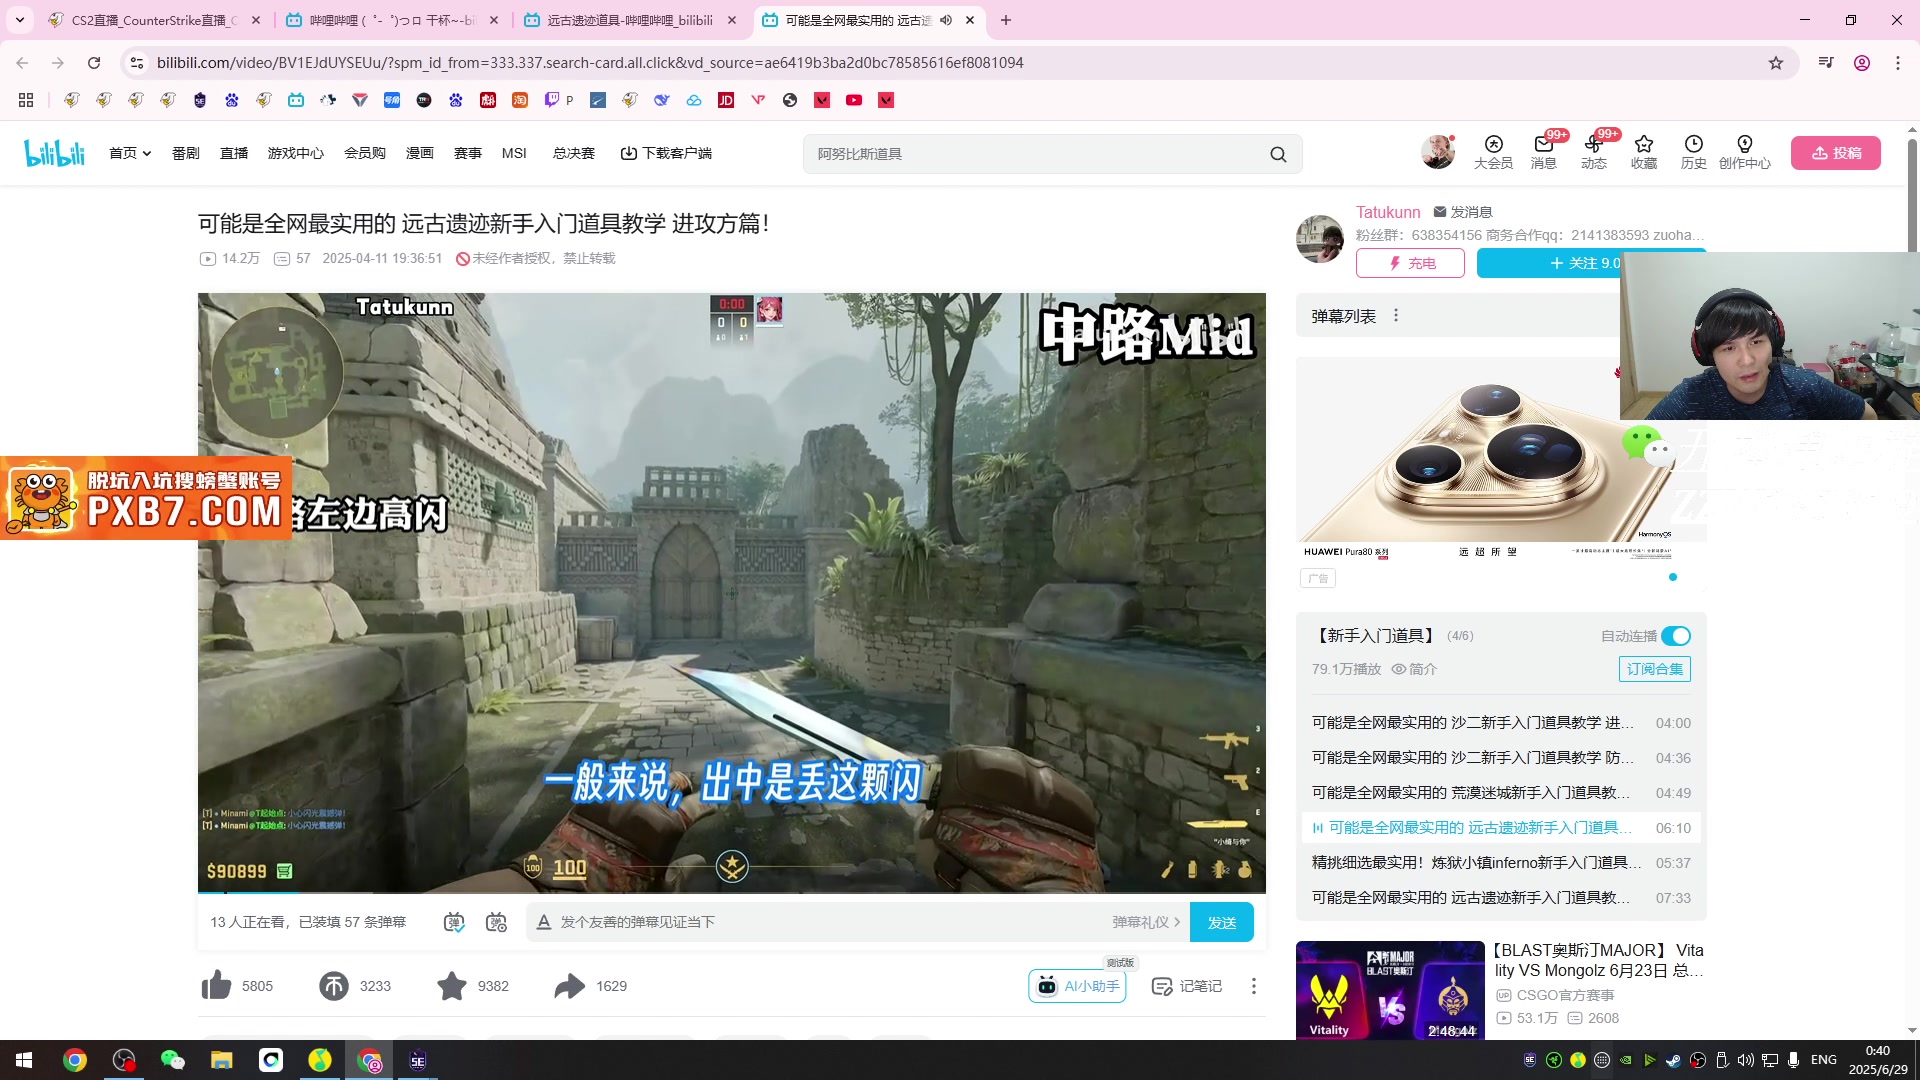Favorite the video with star icon
The width and height of the screenshot is (1920, 1080).
click(452, 986)
